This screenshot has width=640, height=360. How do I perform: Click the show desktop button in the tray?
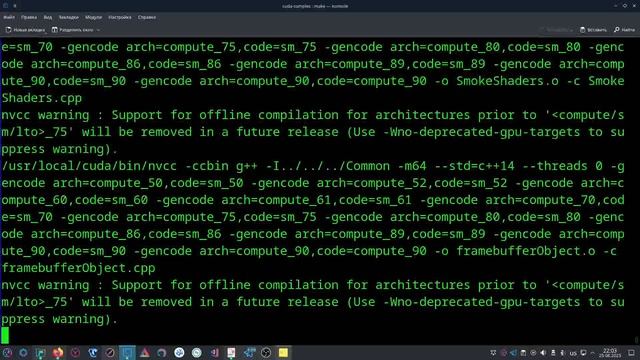tap(631, 353)
